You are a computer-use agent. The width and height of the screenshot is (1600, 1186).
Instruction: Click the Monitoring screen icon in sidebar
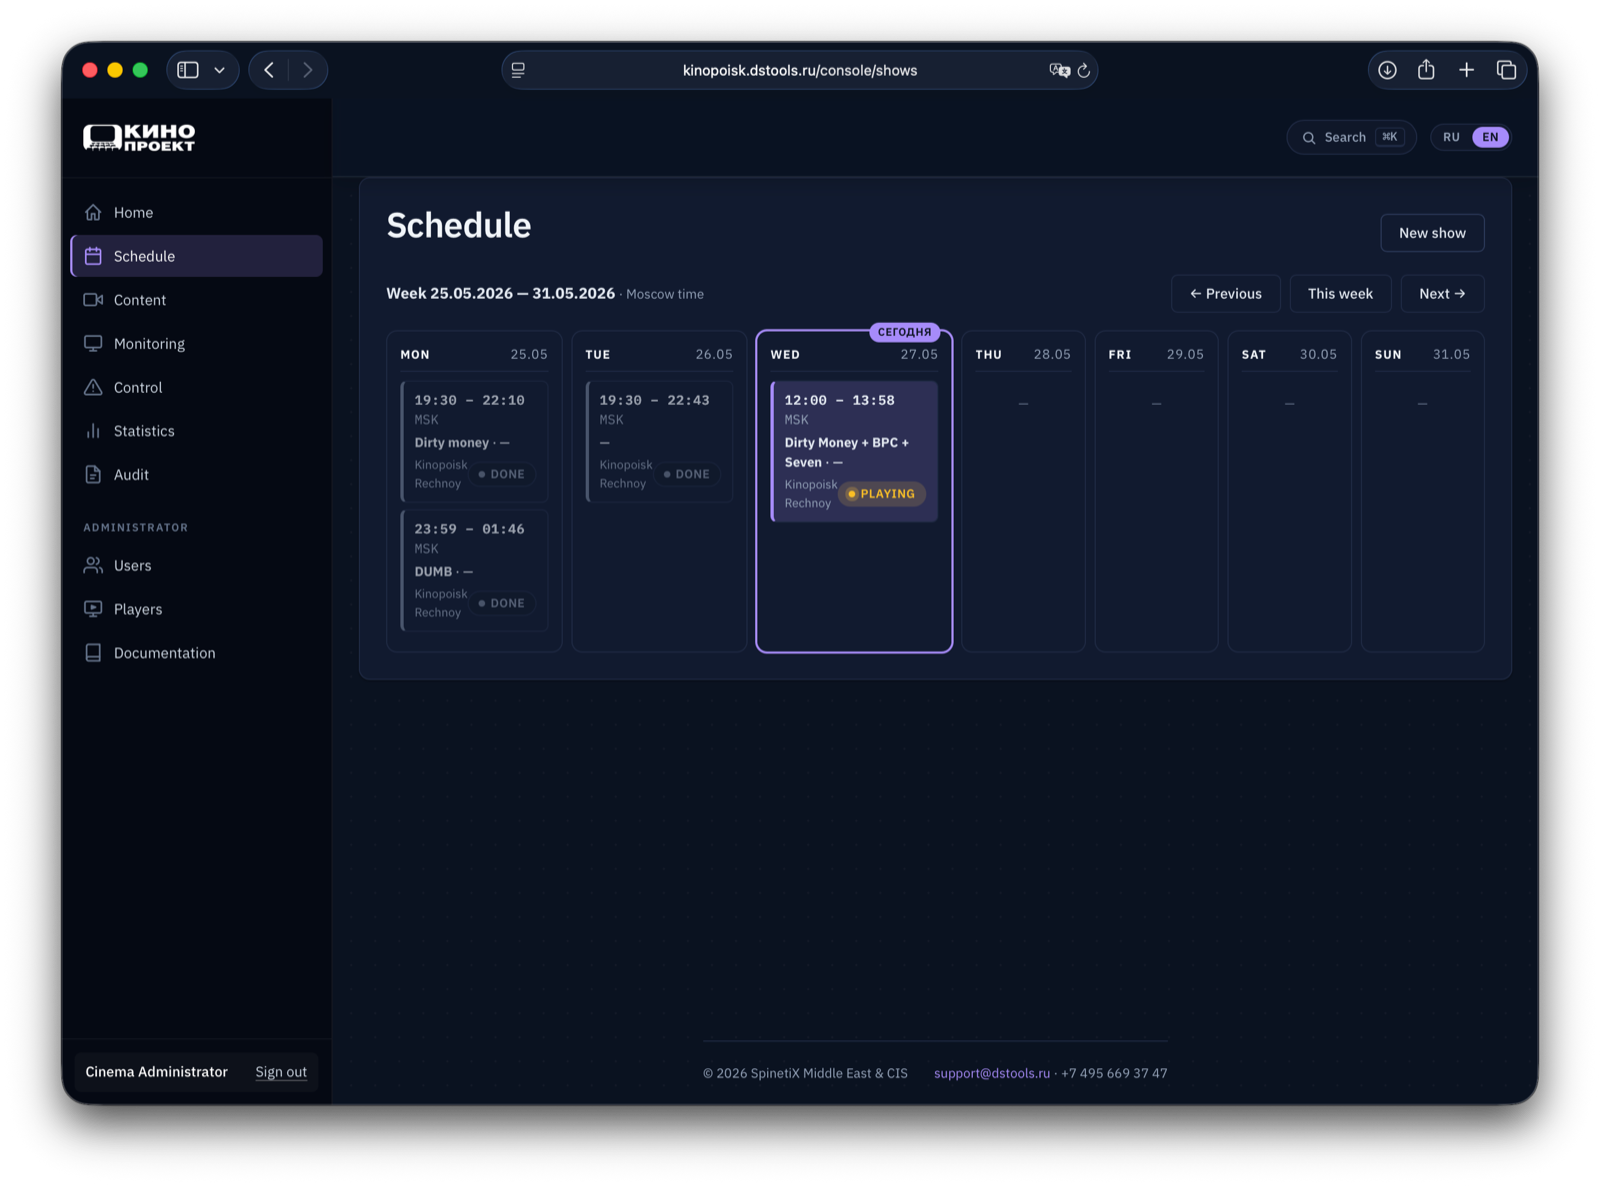pos(93,343)
